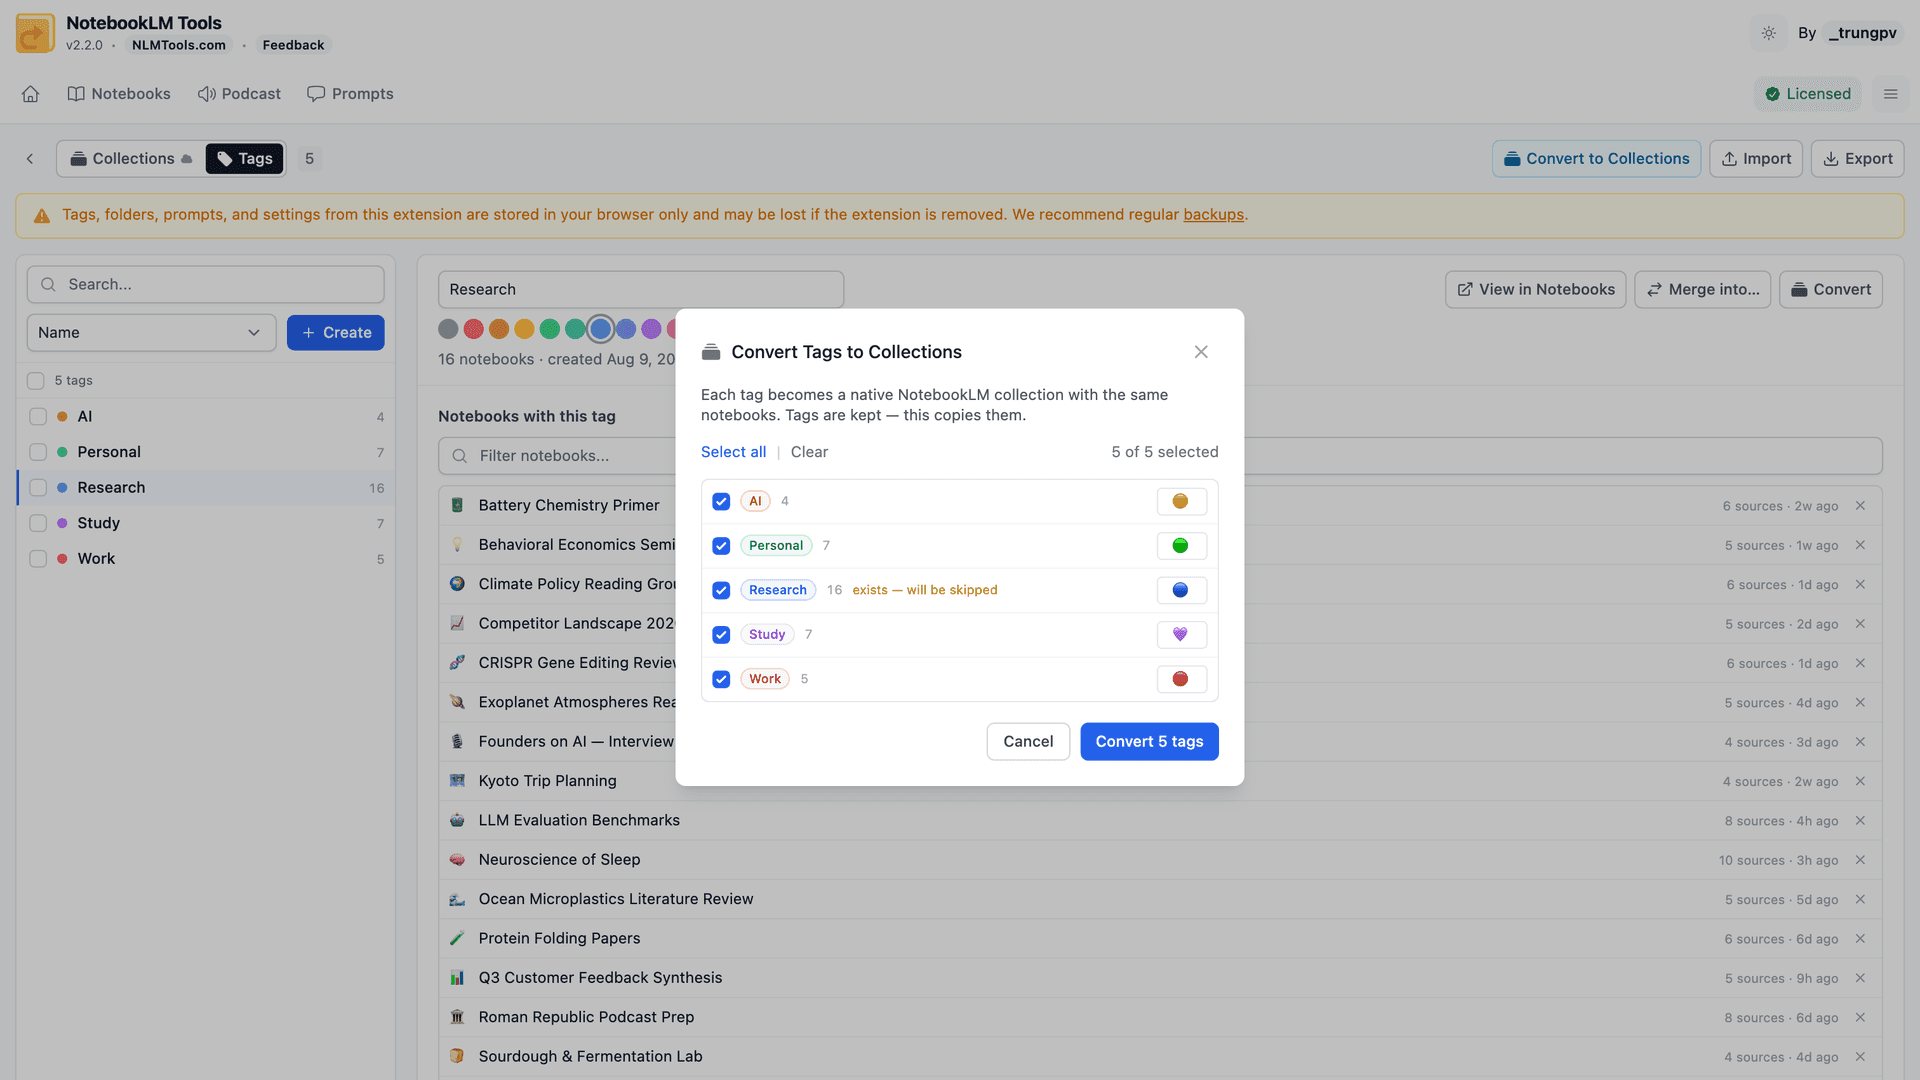Select the Tags tab
The height and width of the screenshot is (1080, 1920).
click(245, 159)
